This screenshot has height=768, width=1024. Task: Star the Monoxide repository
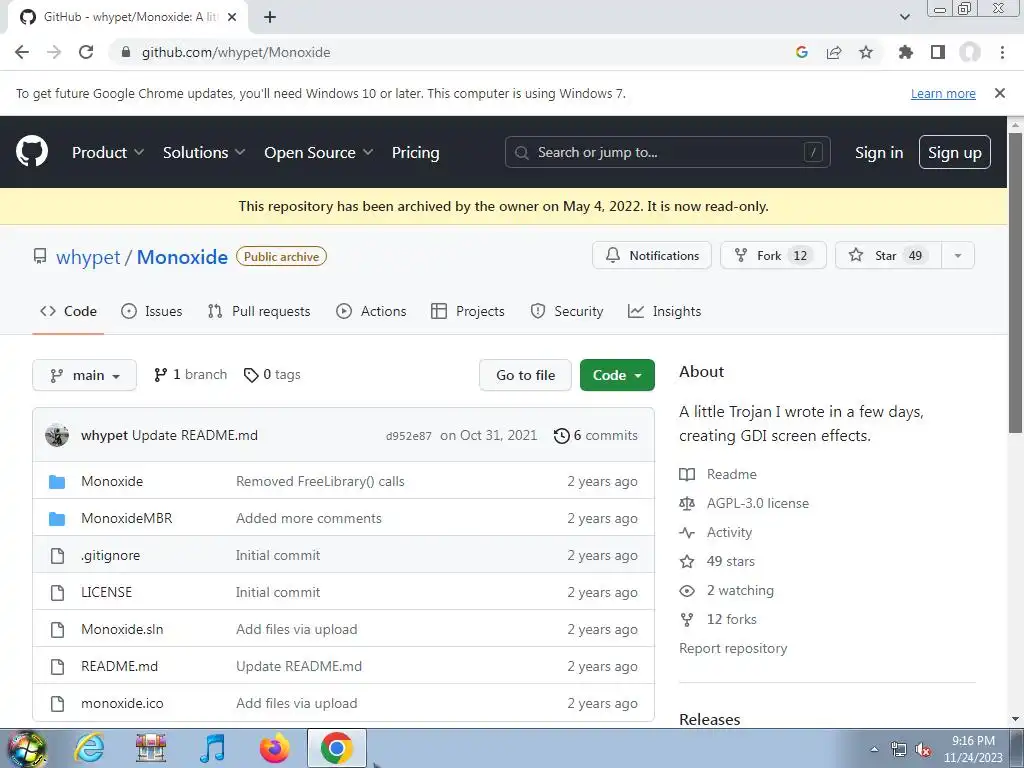889,255
